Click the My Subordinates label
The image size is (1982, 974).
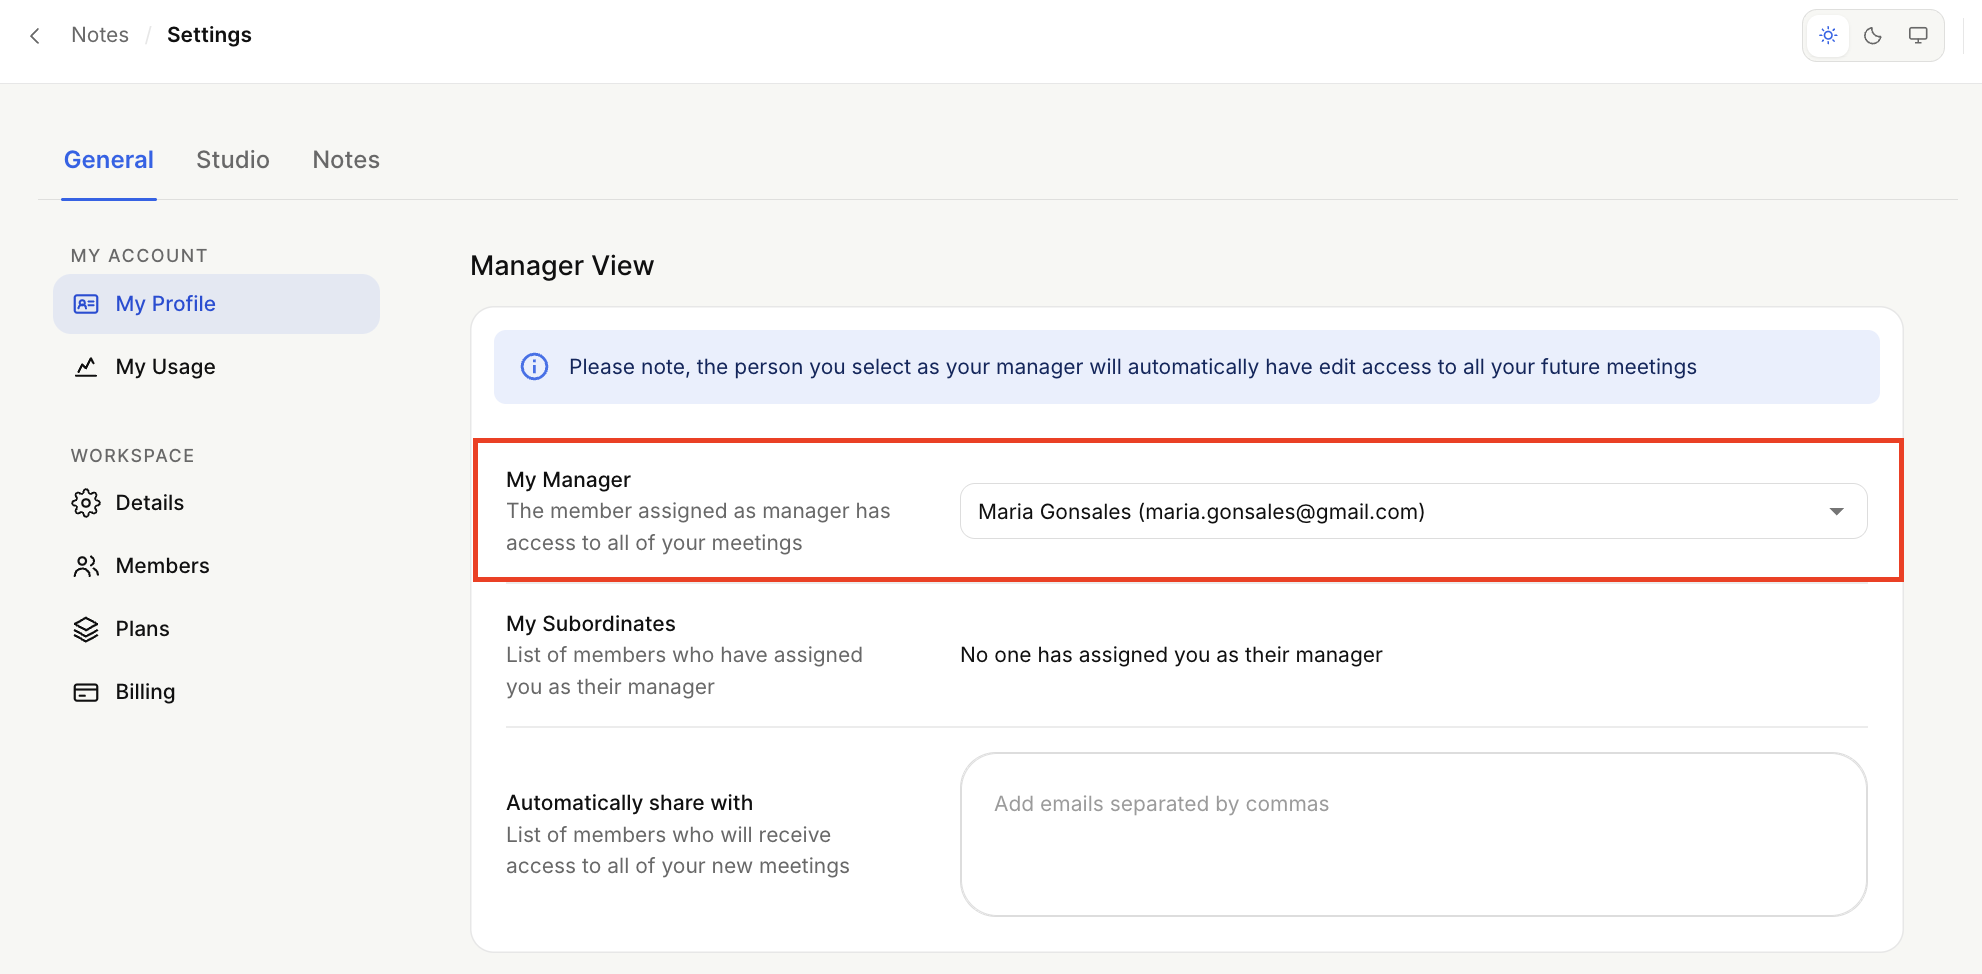tap(591, 624)
